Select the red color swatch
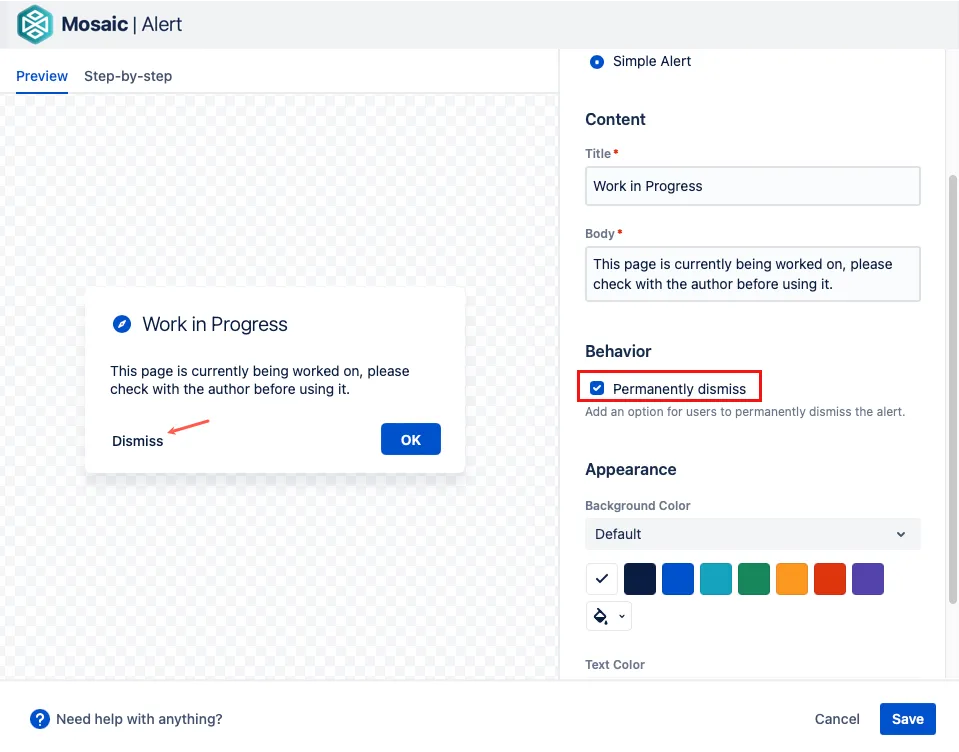 point(829,578)
